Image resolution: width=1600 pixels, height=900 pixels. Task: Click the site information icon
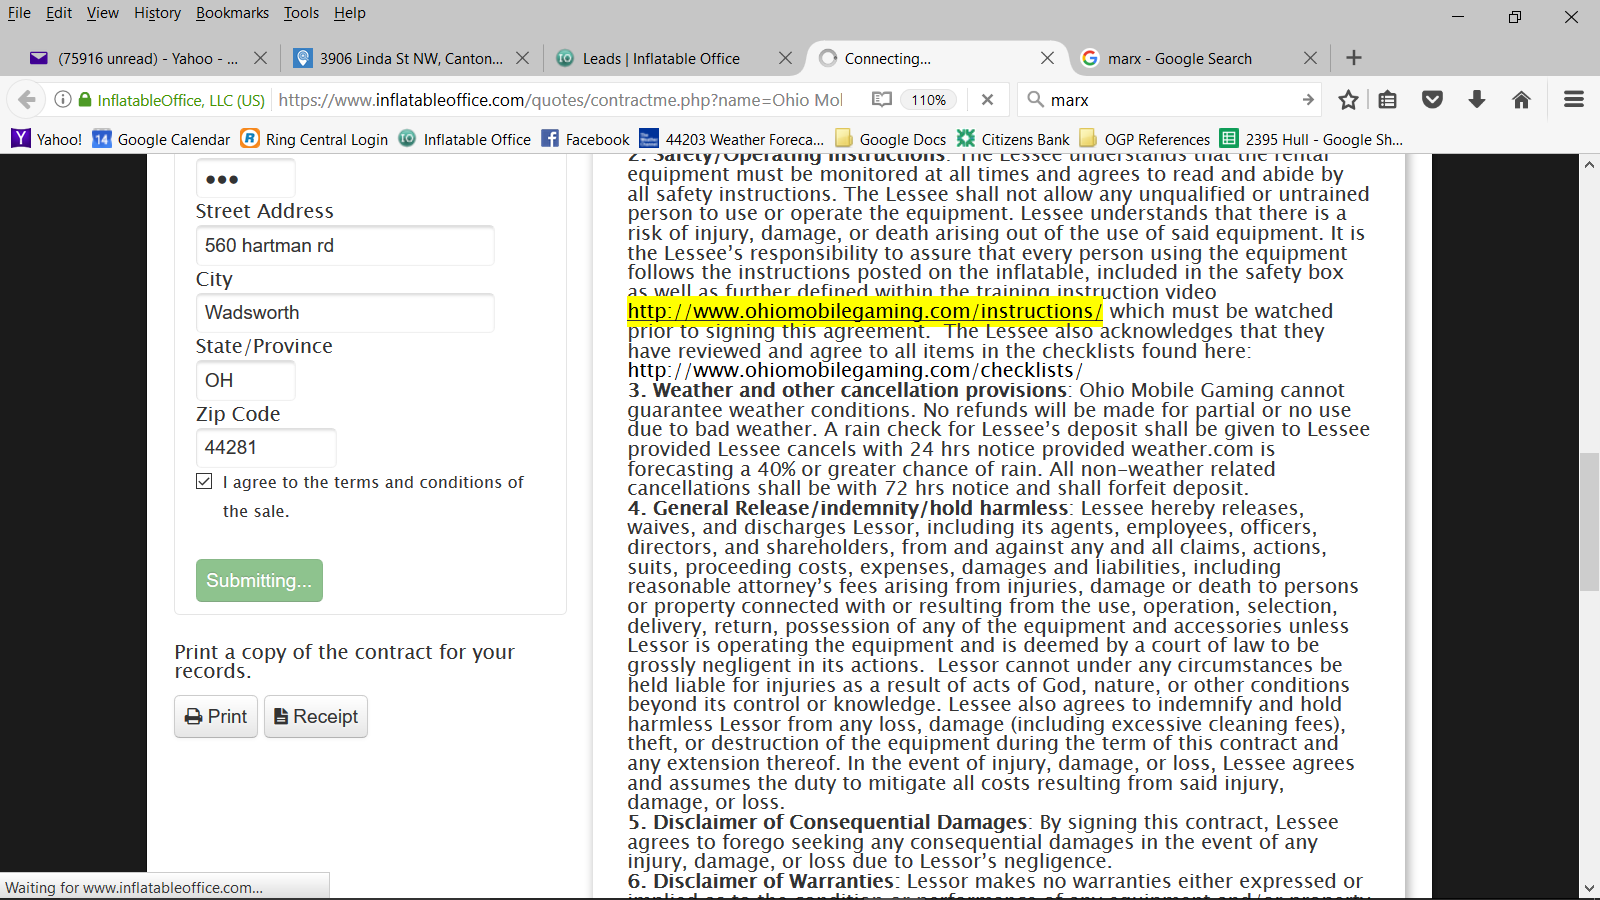click(x=63, y=100)
